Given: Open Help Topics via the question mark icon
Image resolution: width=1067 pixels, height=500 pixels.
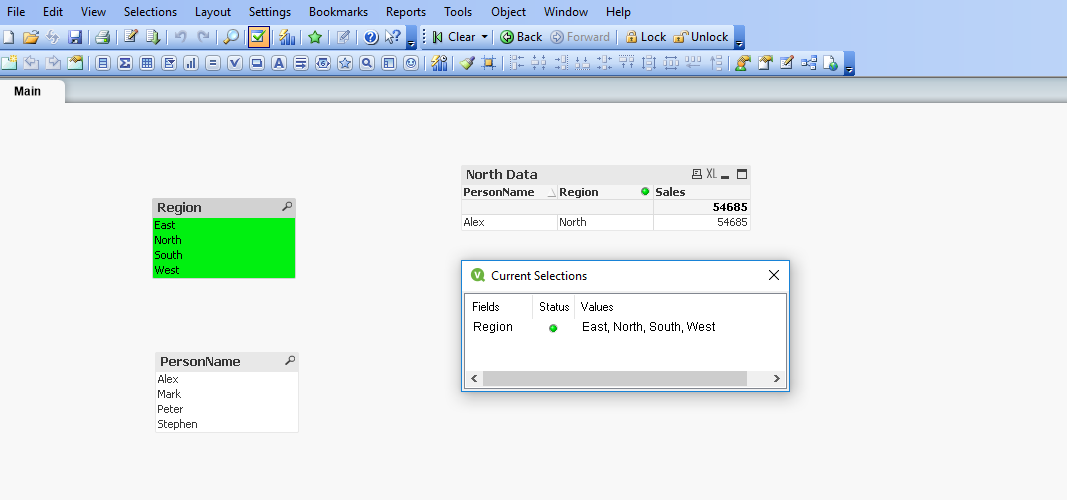Looking at the screenshot, I should point(371,37).
